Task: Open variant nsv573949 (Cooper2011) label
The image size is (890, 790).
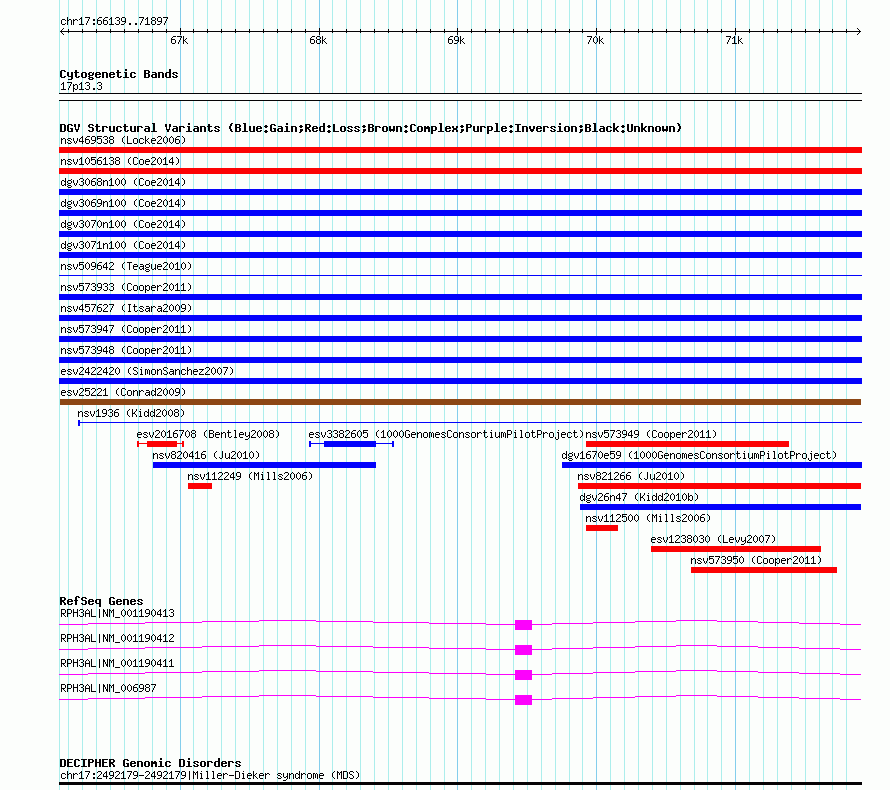Action: point(651,434)
